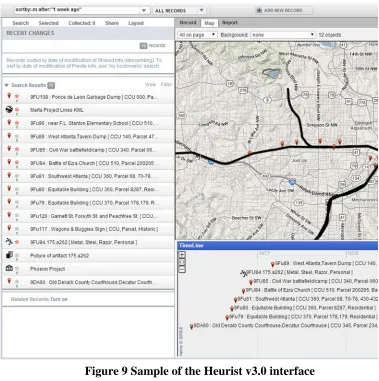The width and height of the screenshot is (379, 381).
Task: Toggle the bookmark star for list row 9FU84.175.a262
Action: pyautogui.click(x=17, y=242)
